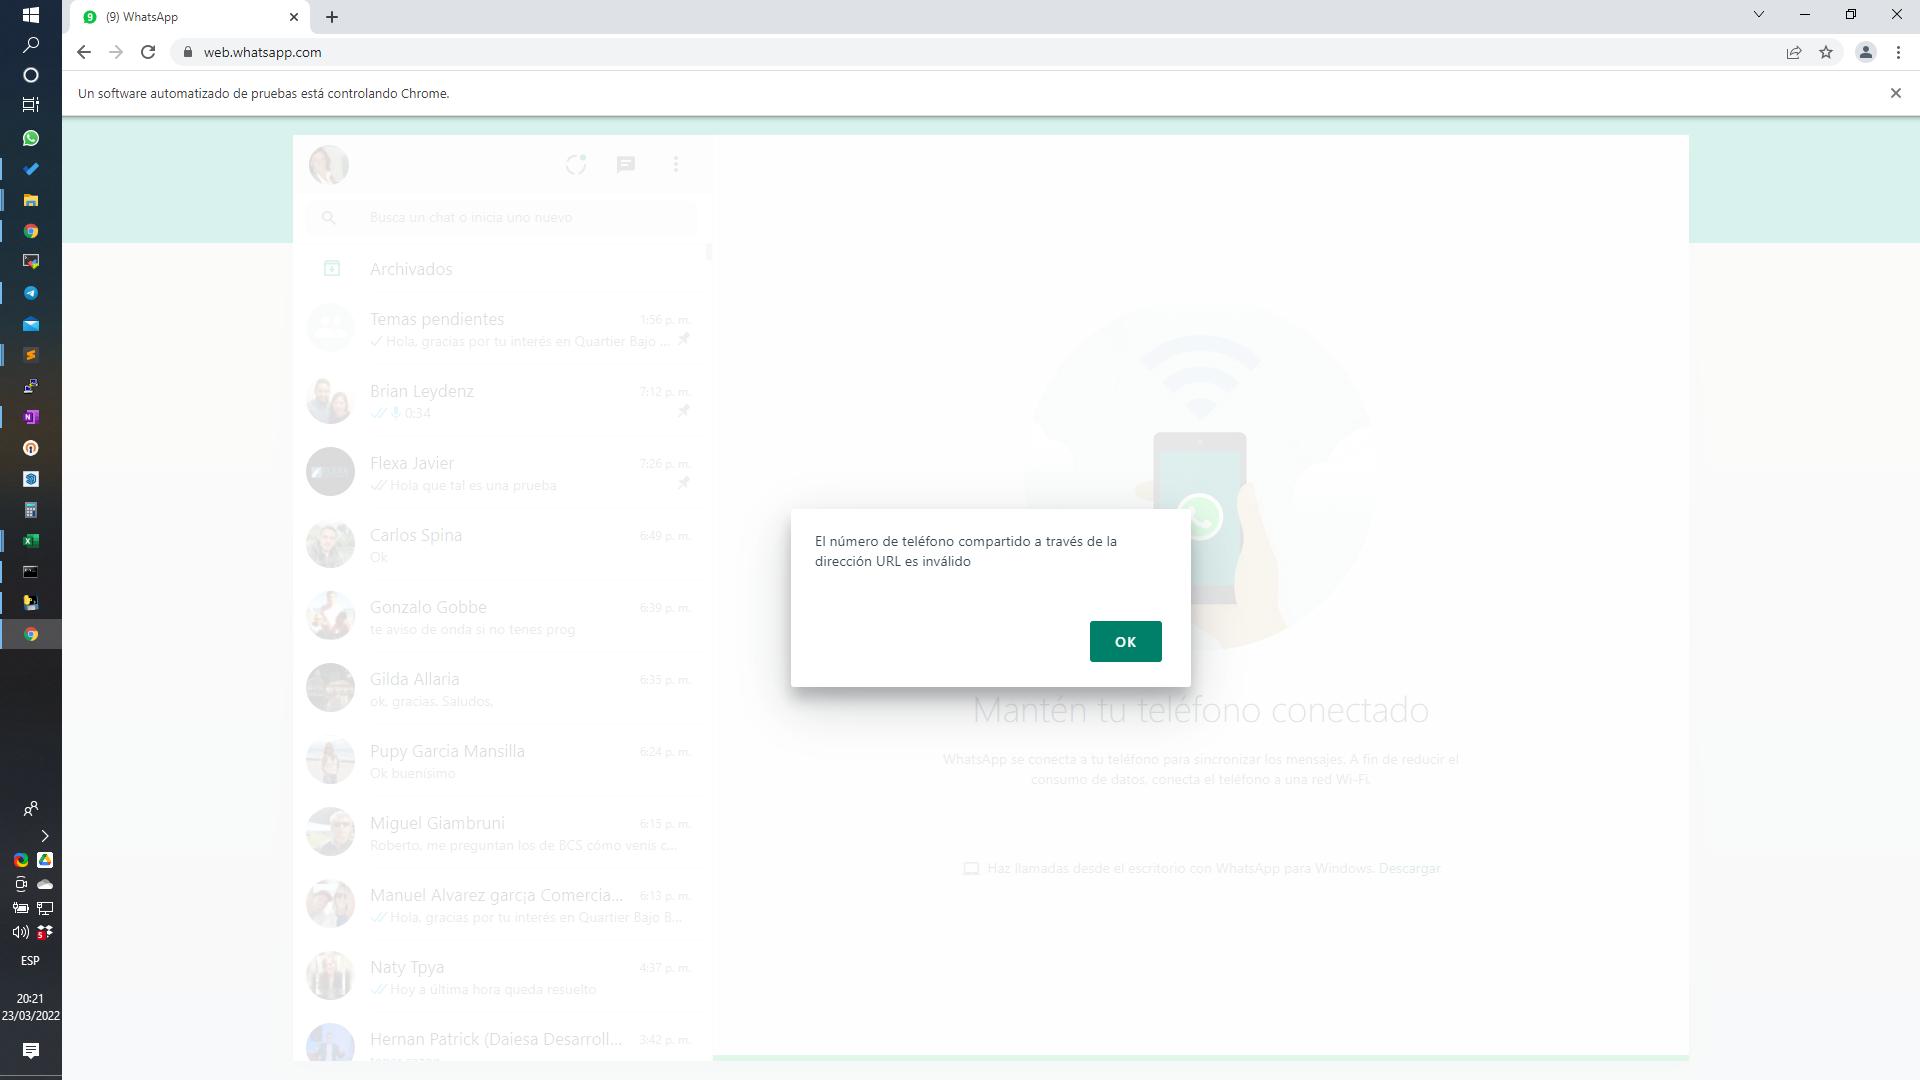
Task: Open Windows notification center
Action: click(31, 1050)
